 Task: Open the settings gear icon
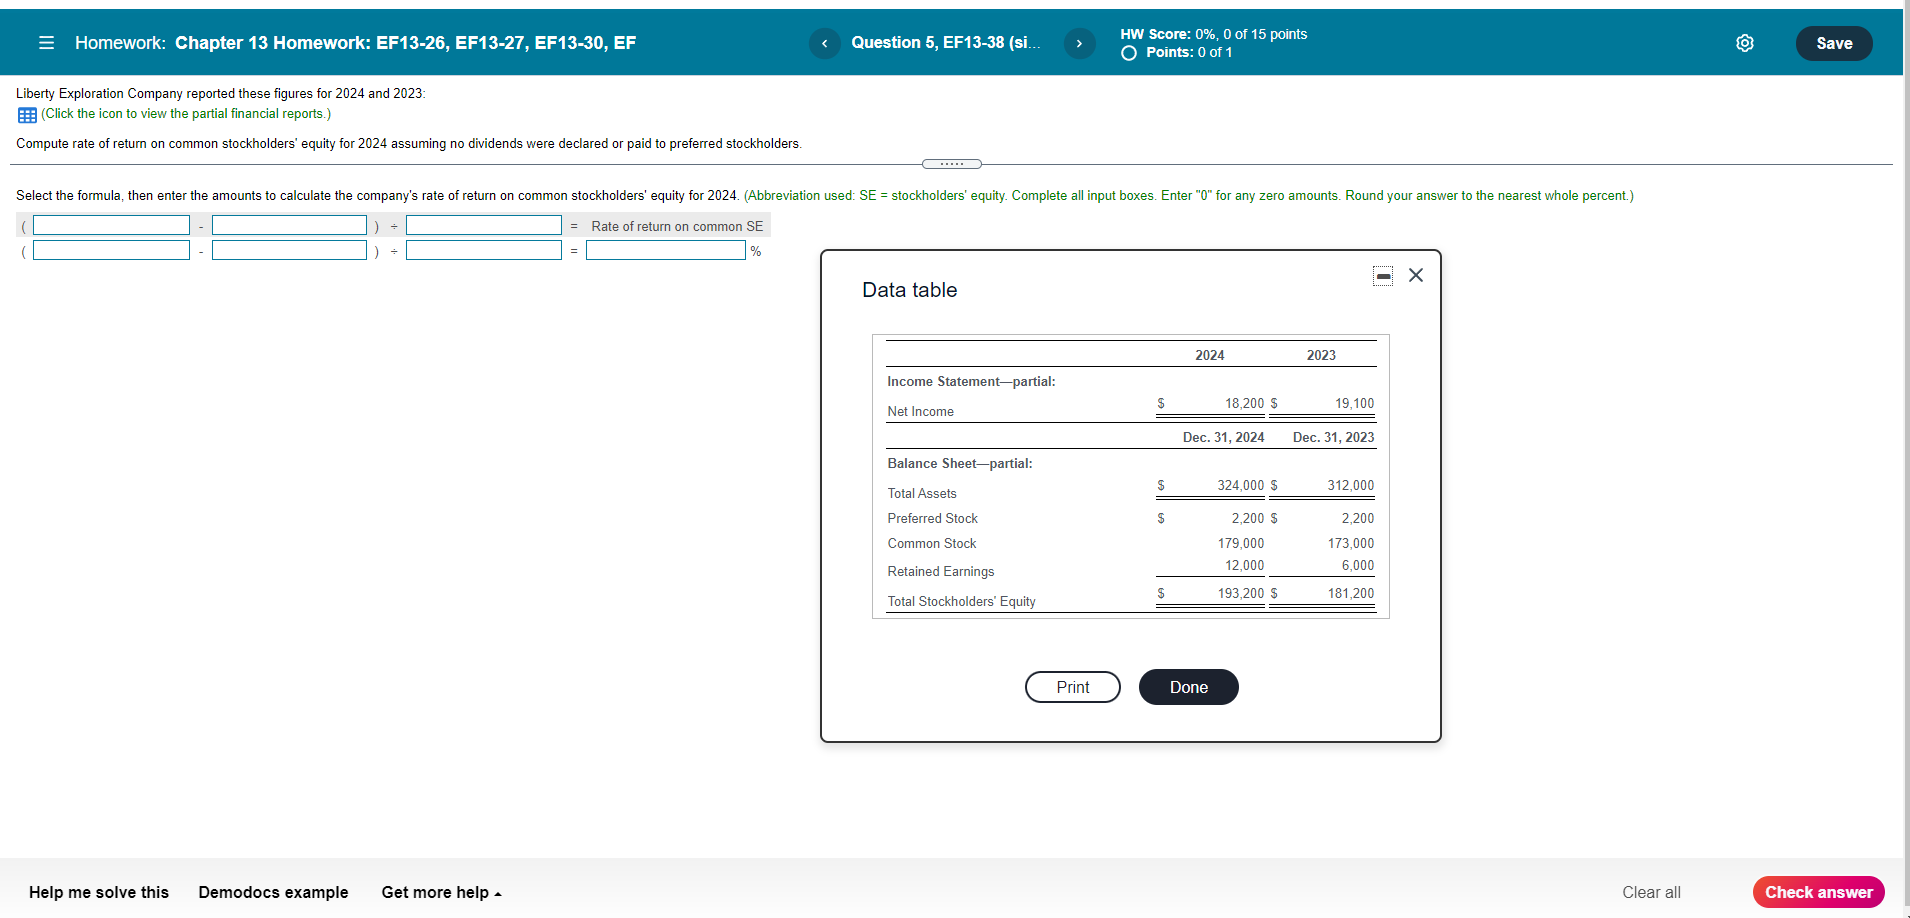click(x=1745, y=43)
